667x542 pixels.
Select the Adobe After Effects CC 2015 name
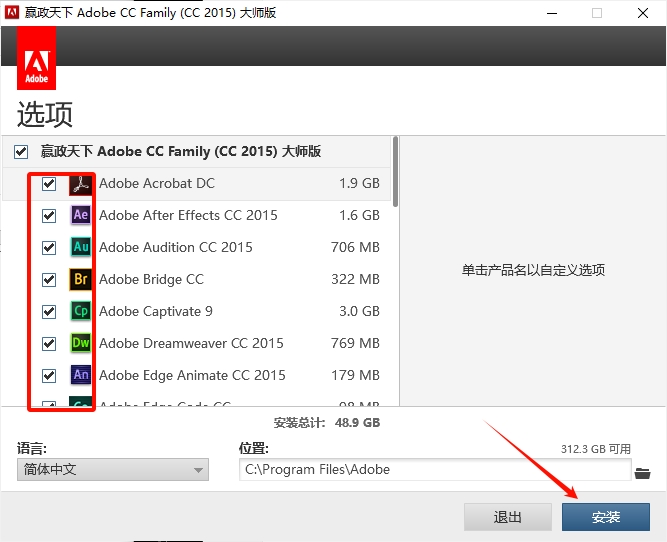point(188,215)
